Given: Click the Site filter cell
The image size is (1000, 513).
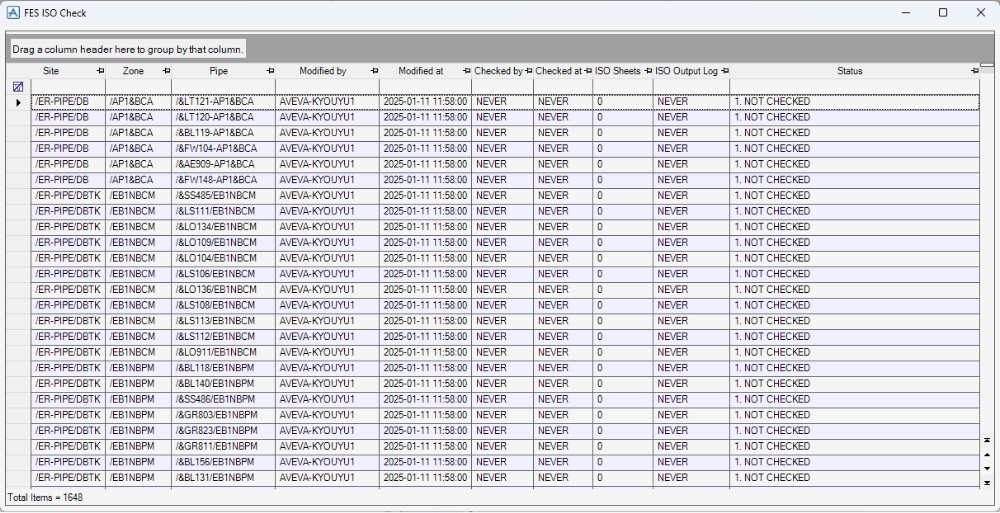Looking at the screenshot, I should tap(67, 87).
